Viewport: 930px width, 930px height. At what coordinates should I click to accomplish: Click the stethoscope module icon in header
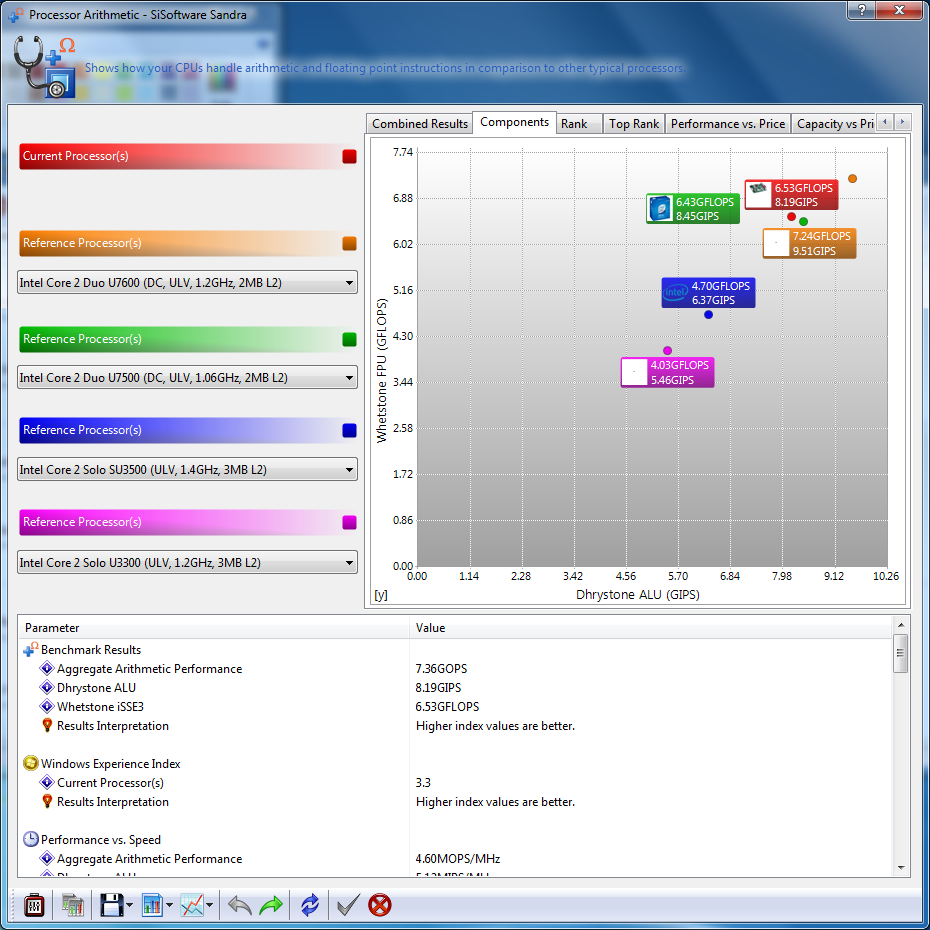pyautogui.click(x=44, y=66)
